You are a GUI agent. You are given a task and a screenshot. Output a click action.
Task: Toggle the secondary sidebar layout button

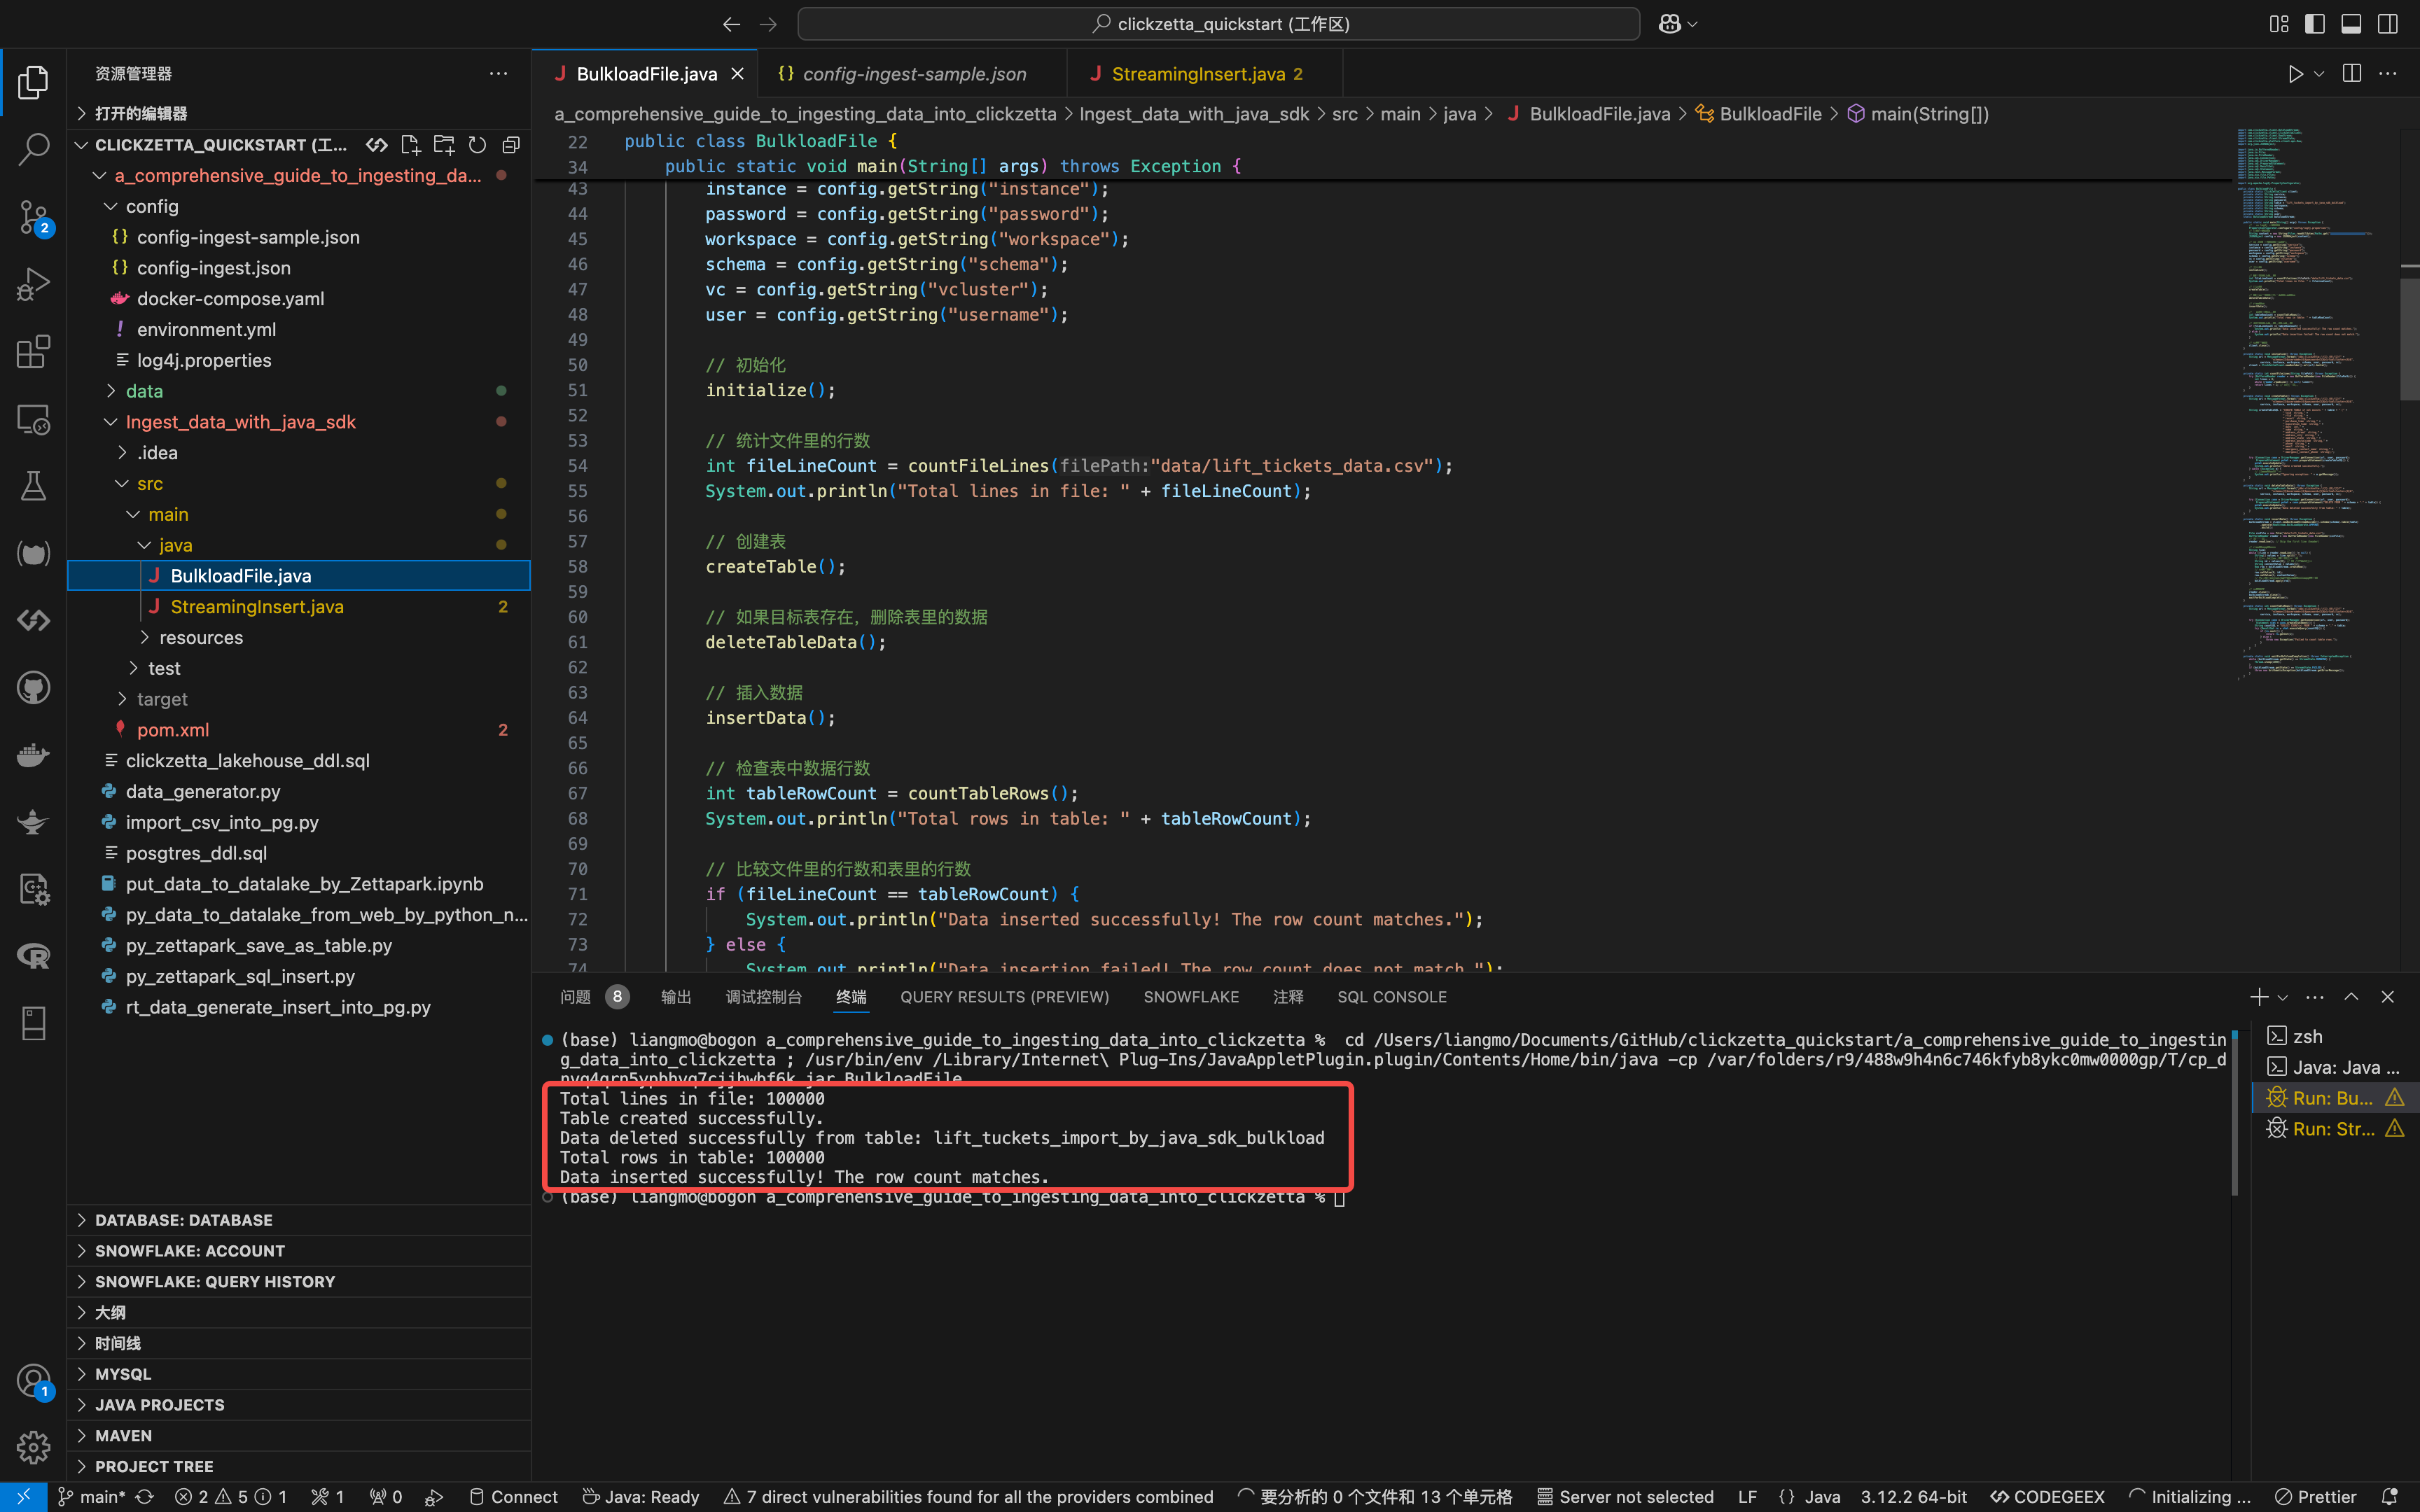click(x=2387, y=24)
